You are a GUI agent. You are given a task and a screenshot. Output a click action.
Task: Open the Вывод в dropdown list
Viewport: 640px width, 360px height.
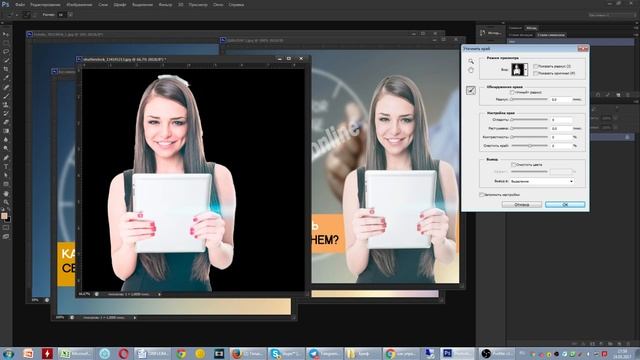[542, 181]
